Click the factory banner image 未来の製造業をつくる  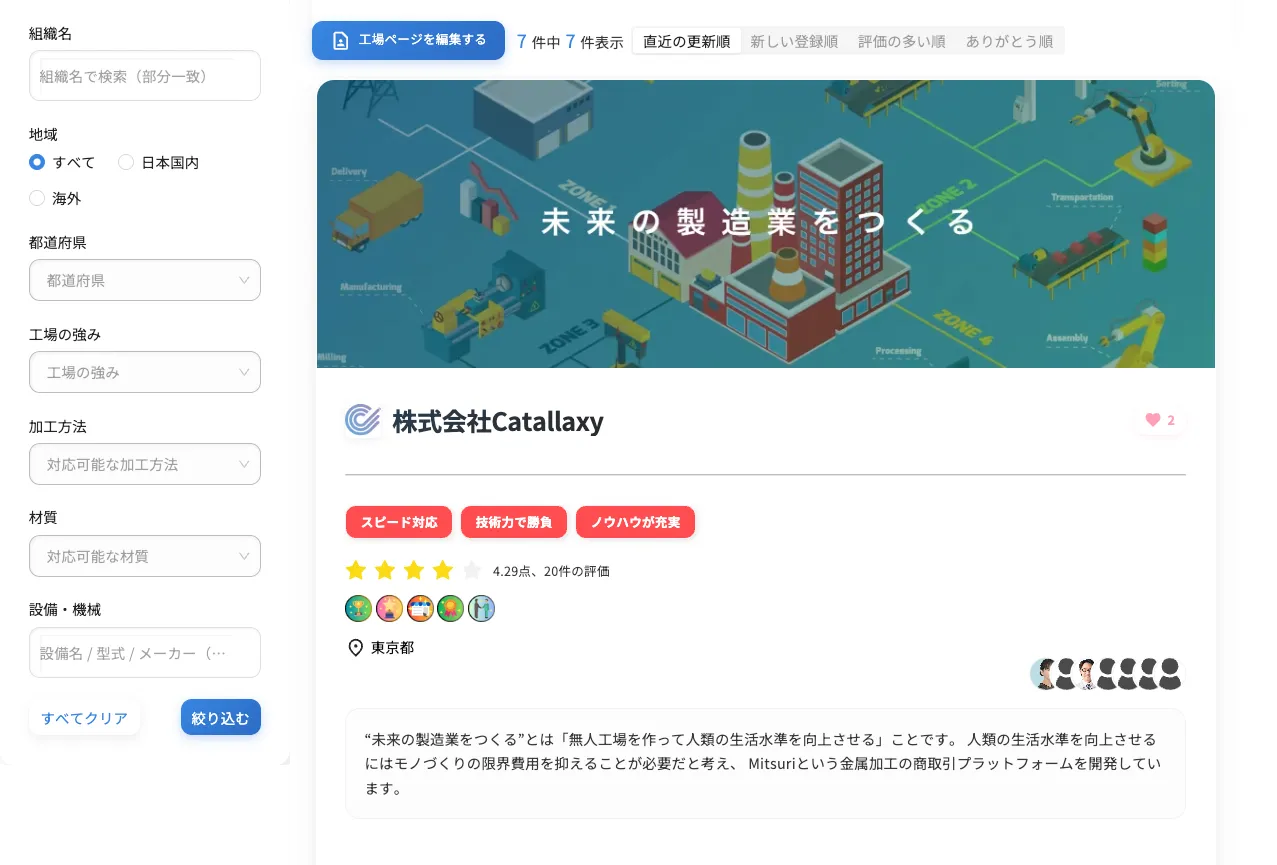coord(766,224)
